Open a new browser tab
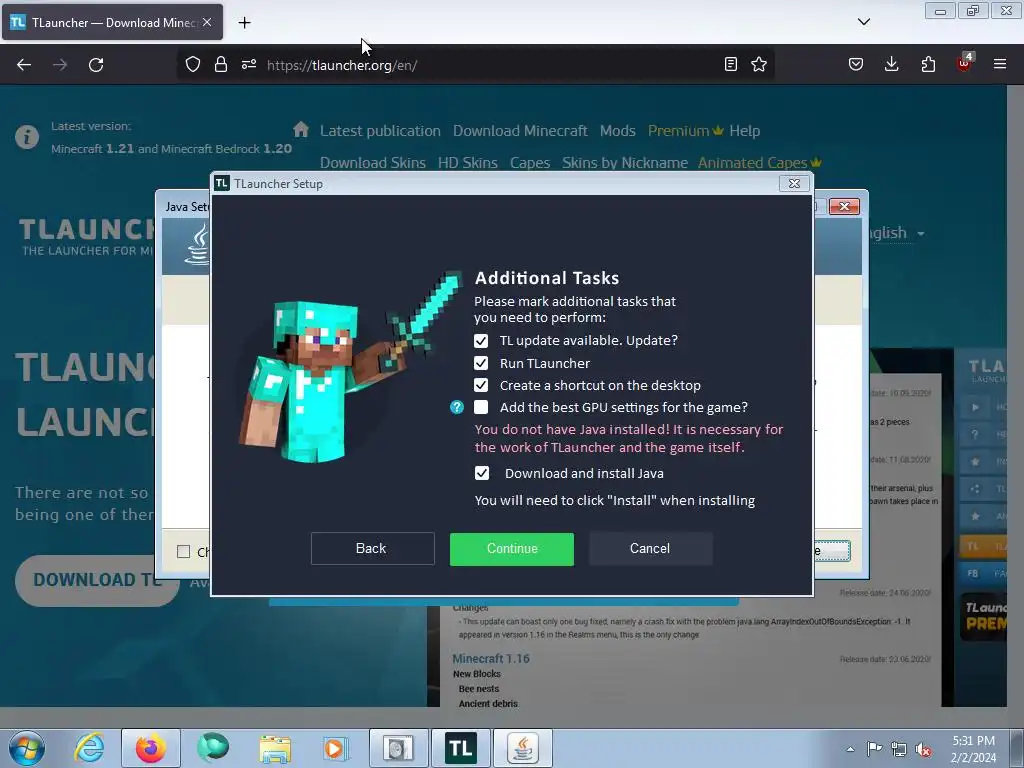The height and width of the screenshot is (768, 1024). pyautogui.click(x=244, y=23)
